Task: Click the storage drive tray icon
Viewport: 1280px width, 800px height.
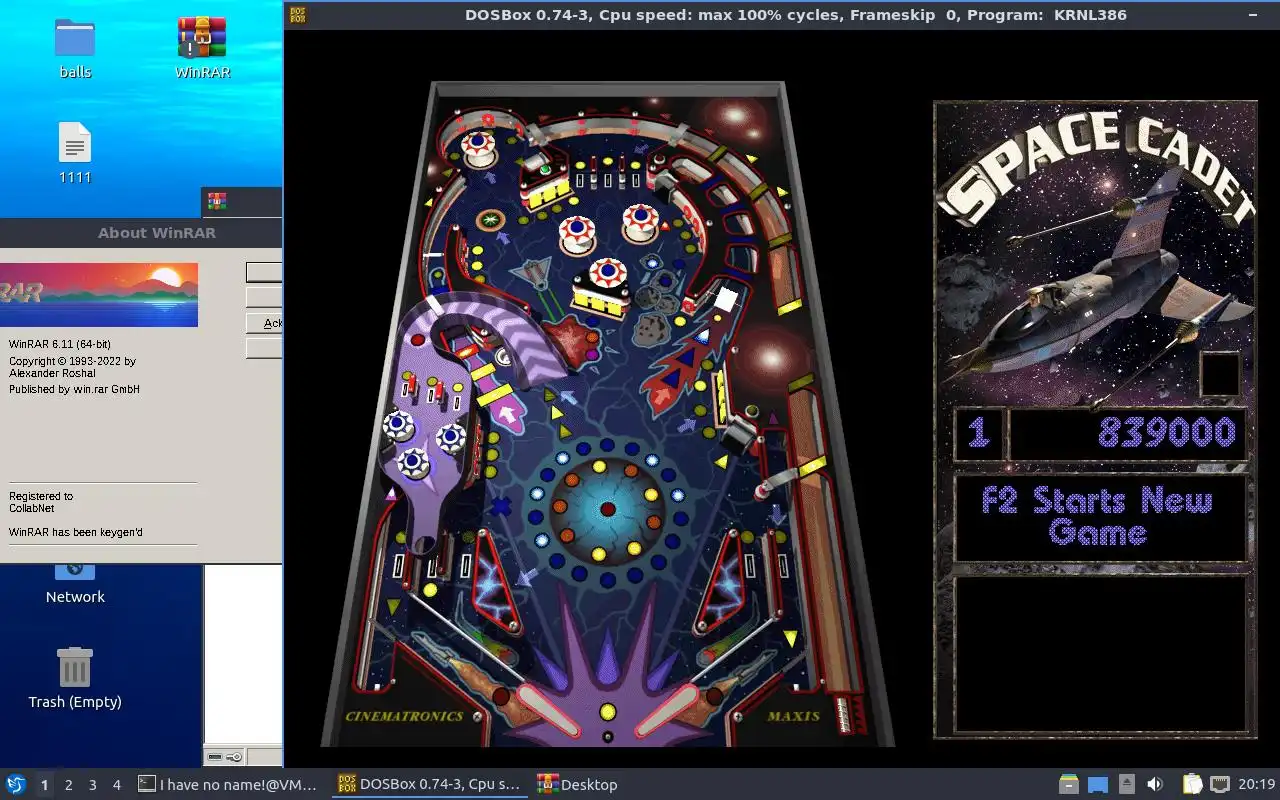Action: (x=1069, y=784)
